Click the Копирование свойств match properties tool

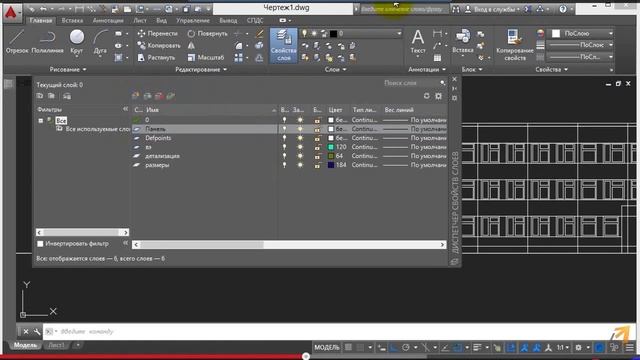(515, 45)
